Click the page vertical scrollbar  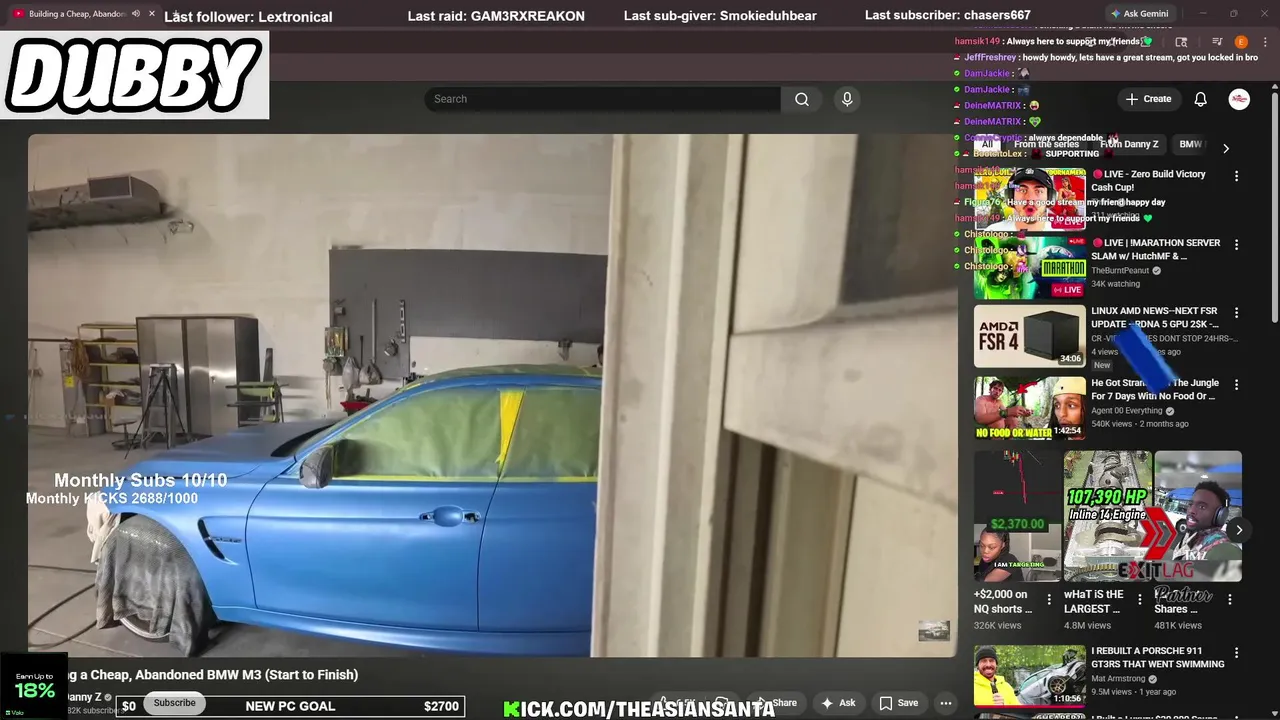1275,205
